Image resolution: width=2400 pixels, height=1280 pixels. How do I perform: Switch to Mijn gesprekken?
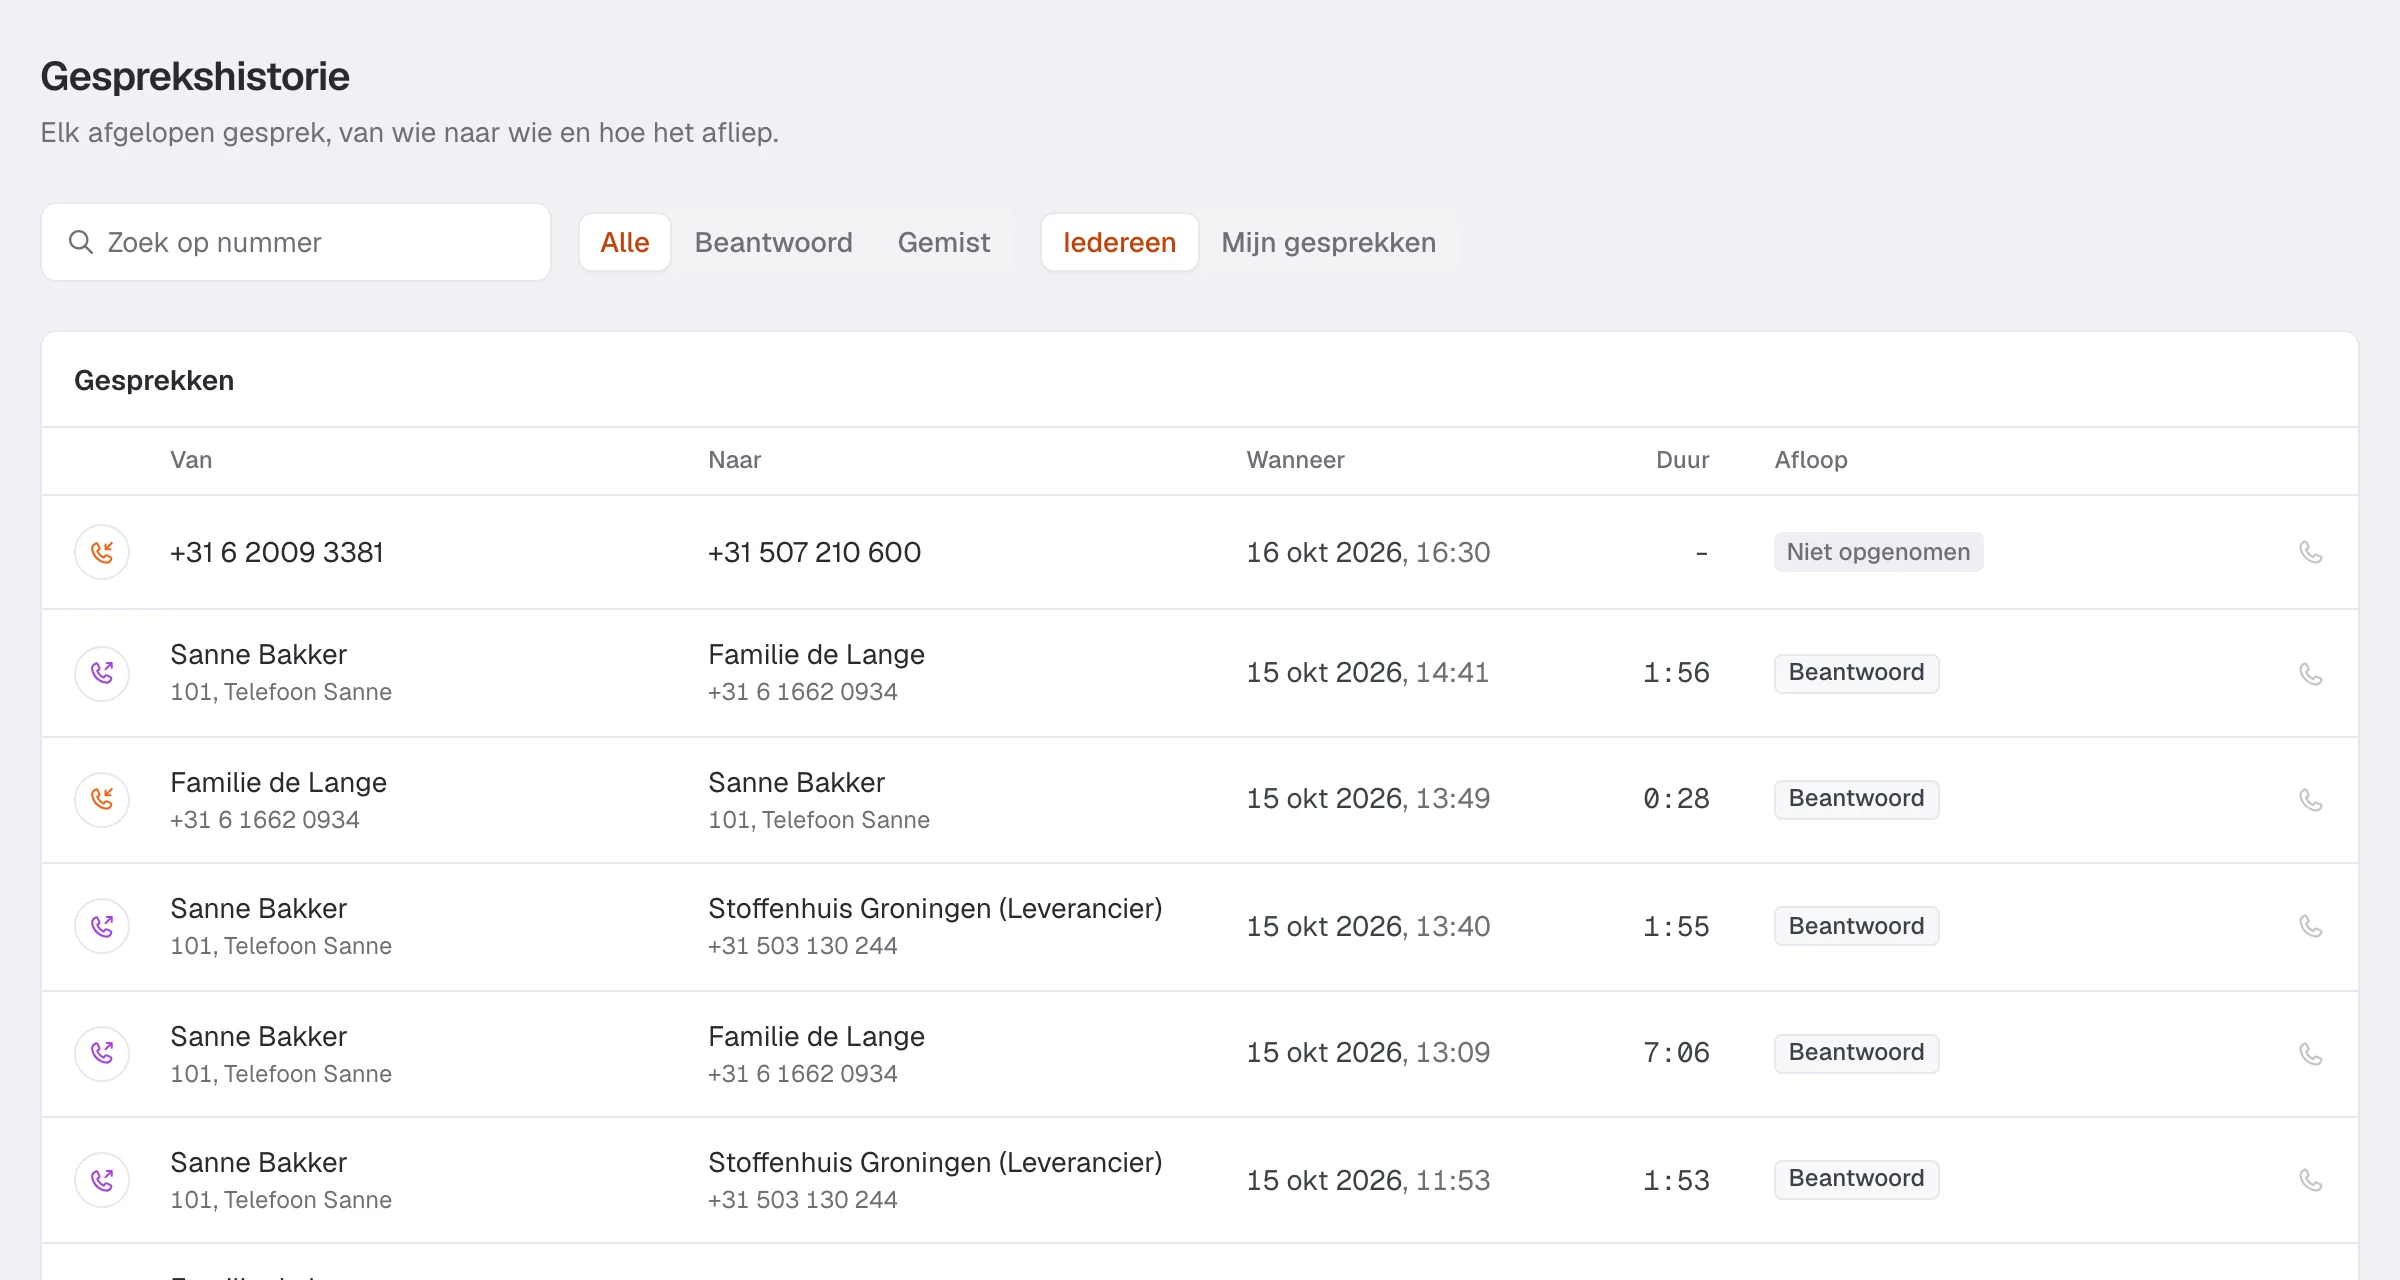(x=1328, y=242)
